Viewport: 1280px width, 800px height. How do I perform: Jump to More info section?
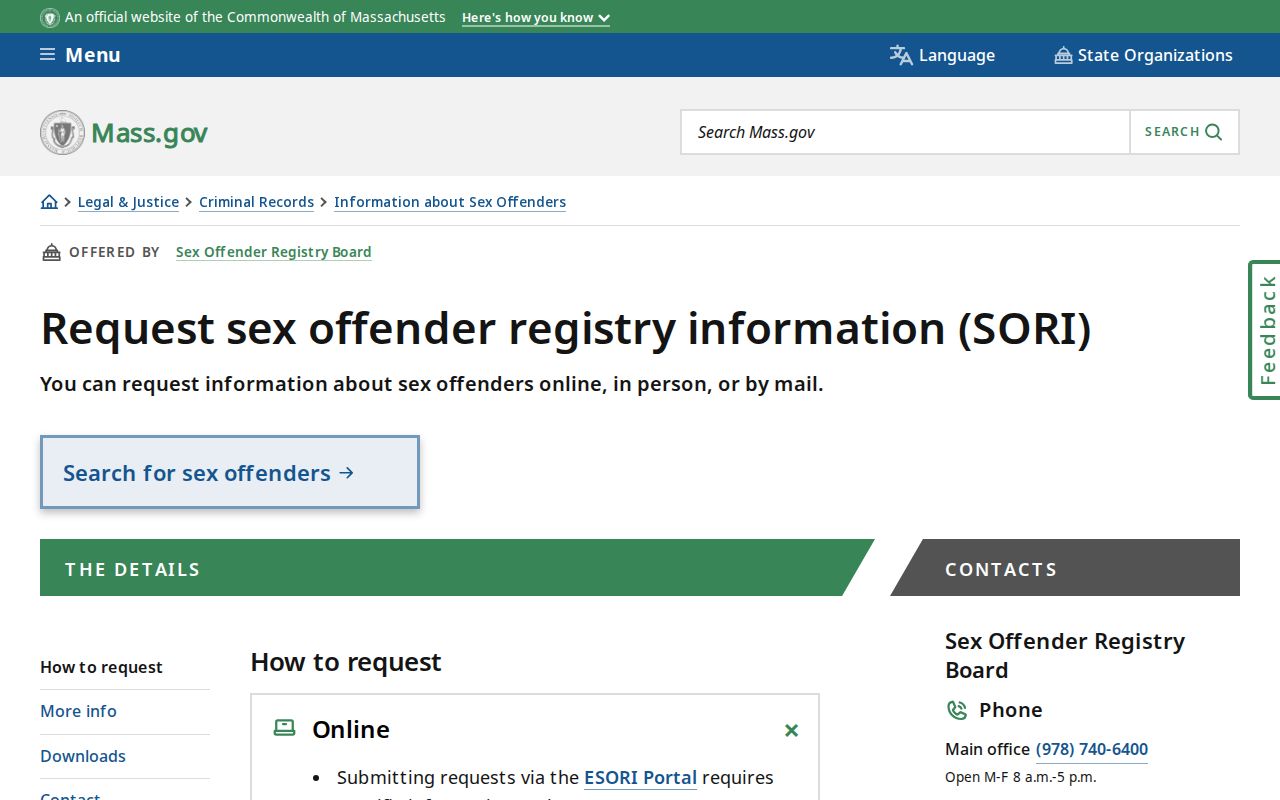pyautogui.click(x=78, y=711)
